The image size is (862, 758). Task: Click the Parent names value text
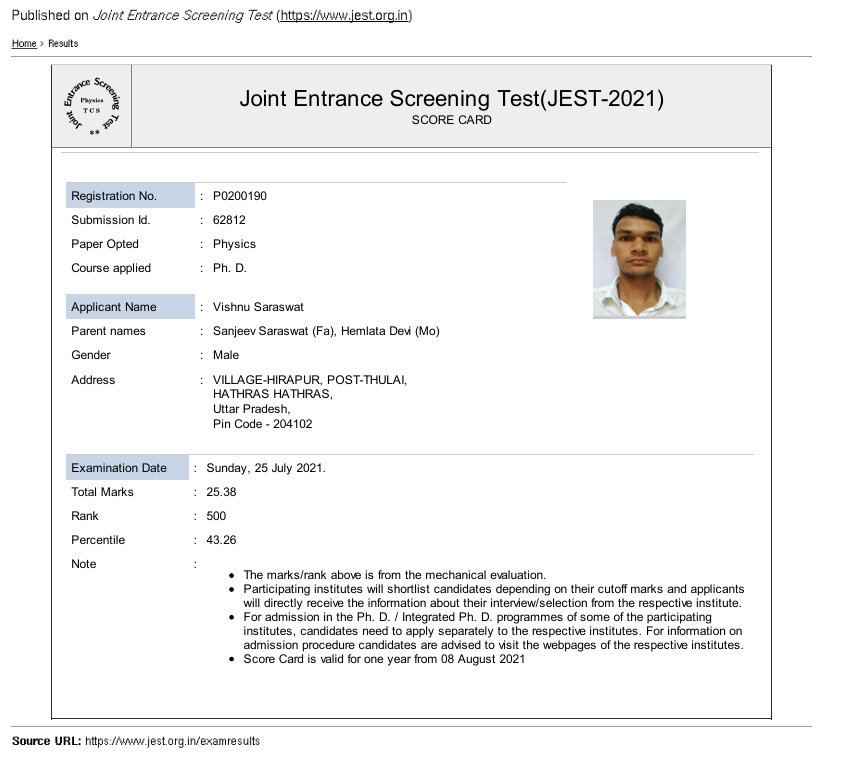click(326, 331)
